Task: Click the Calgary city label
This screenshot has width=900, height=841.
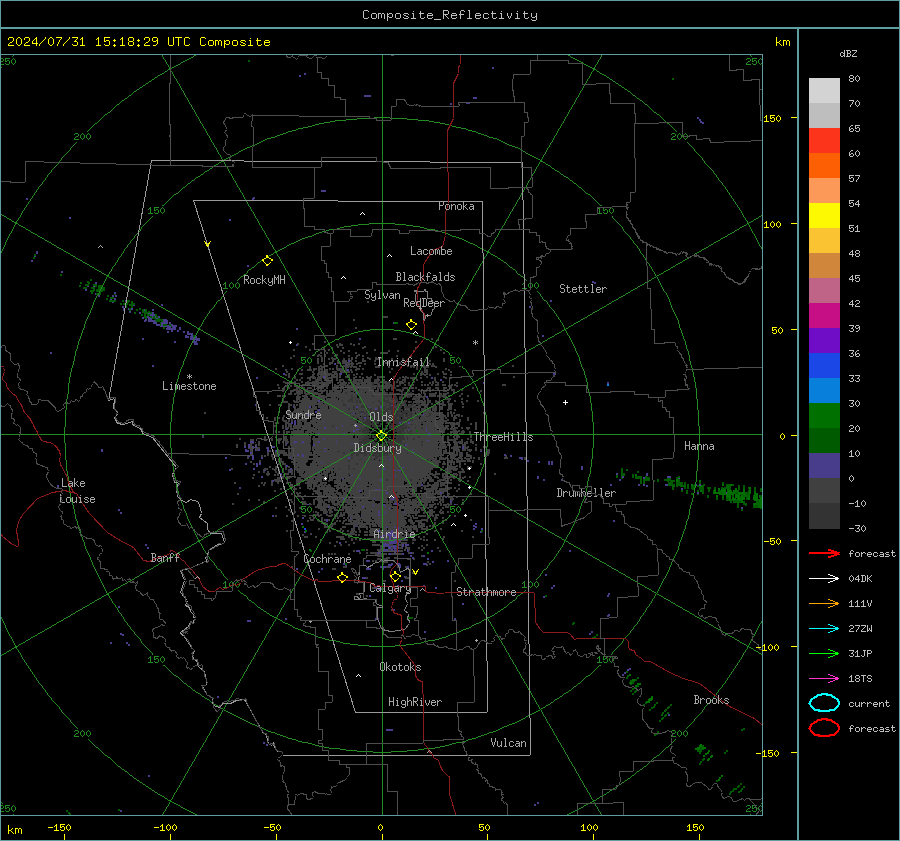Action: point(390,588)
